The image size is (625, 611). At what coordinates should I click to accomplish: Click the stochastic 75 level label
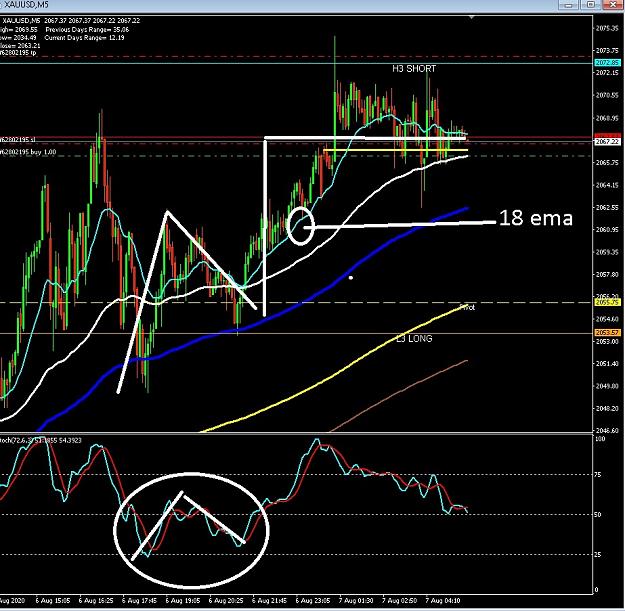click(597, 475)
